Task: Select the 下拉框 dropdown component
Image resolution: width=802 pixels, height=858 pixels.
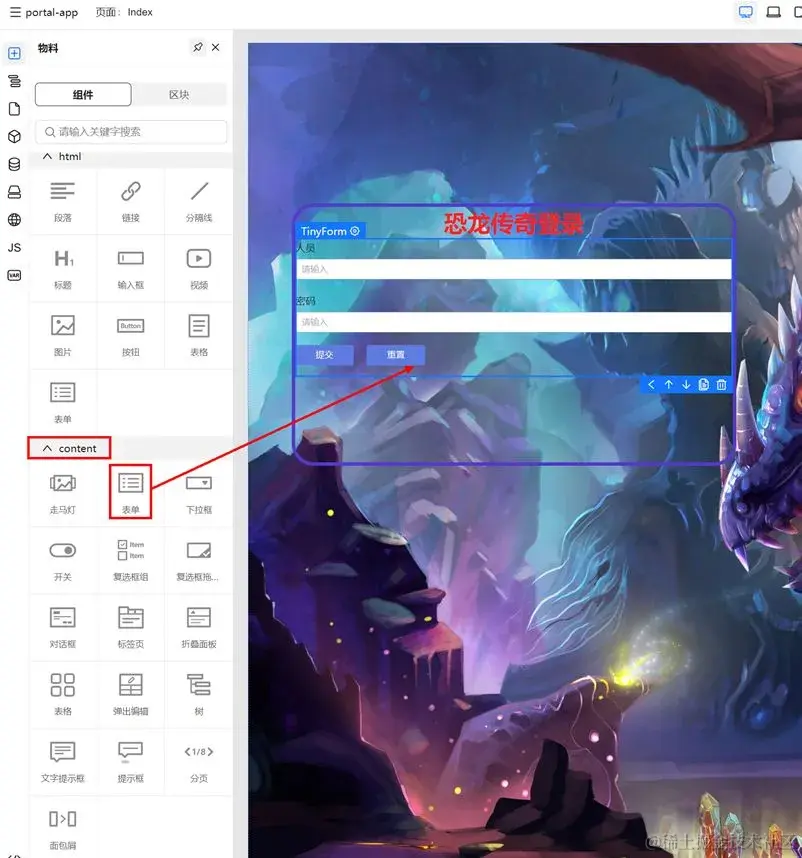Action: pos(199,494)
